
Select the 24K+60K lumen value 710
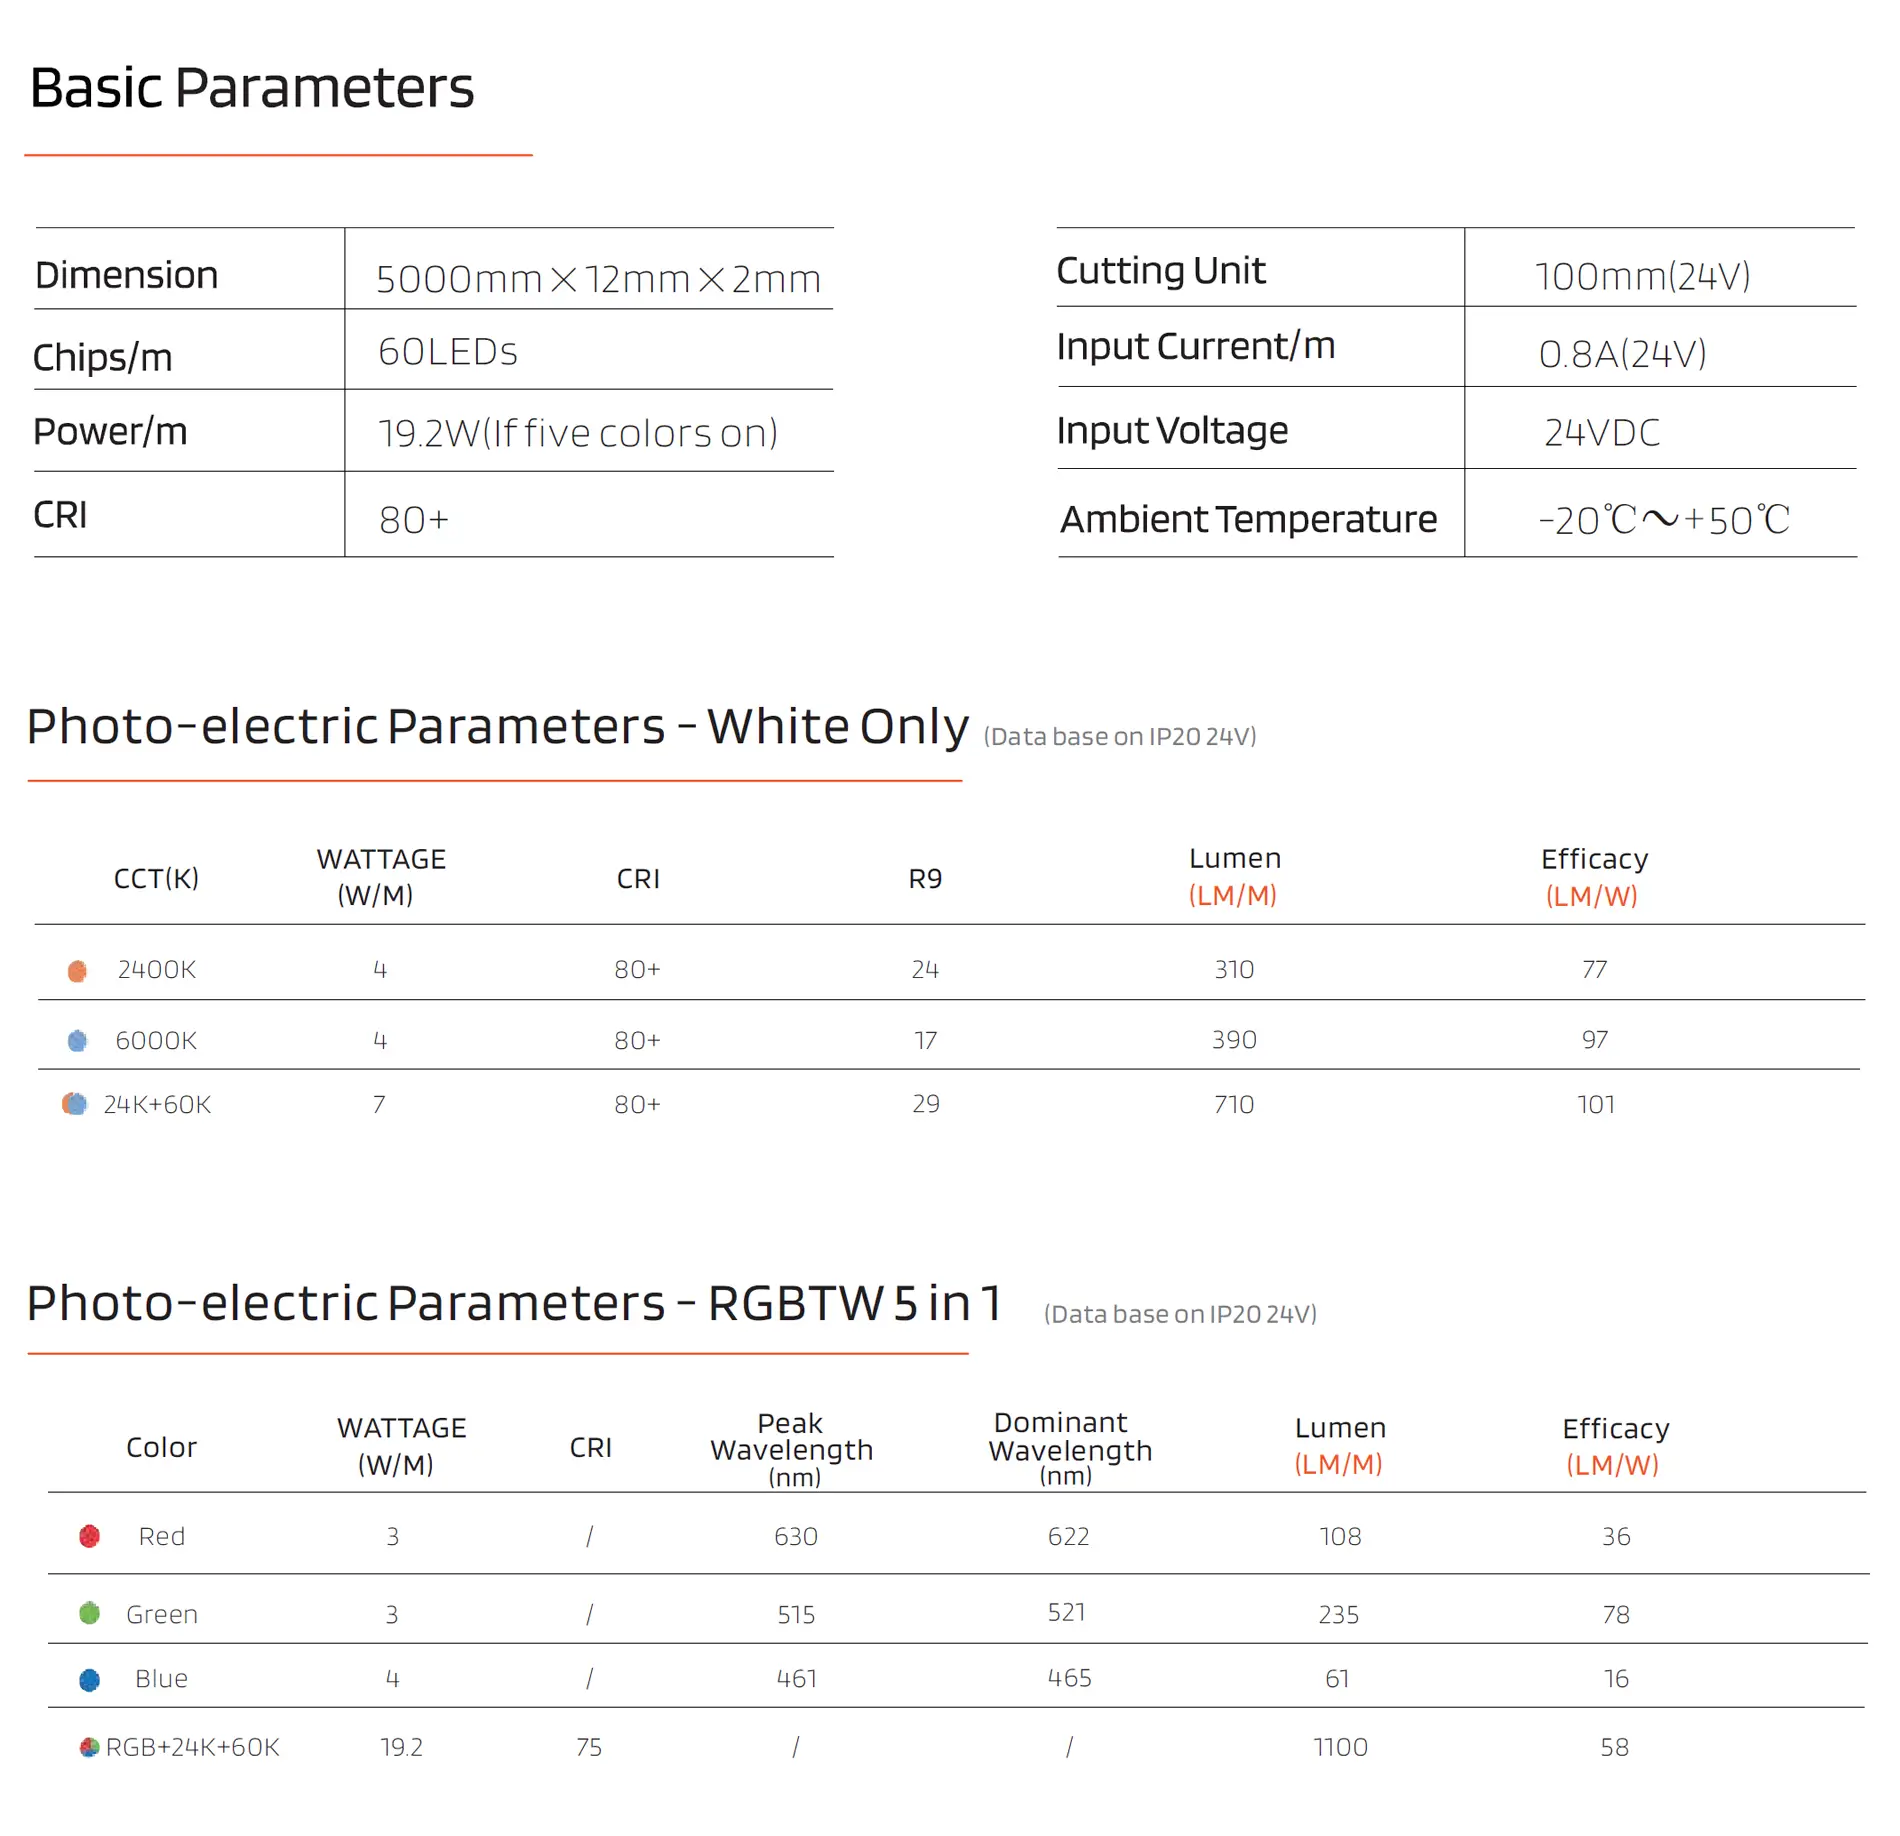[x=1234, y=1105]
